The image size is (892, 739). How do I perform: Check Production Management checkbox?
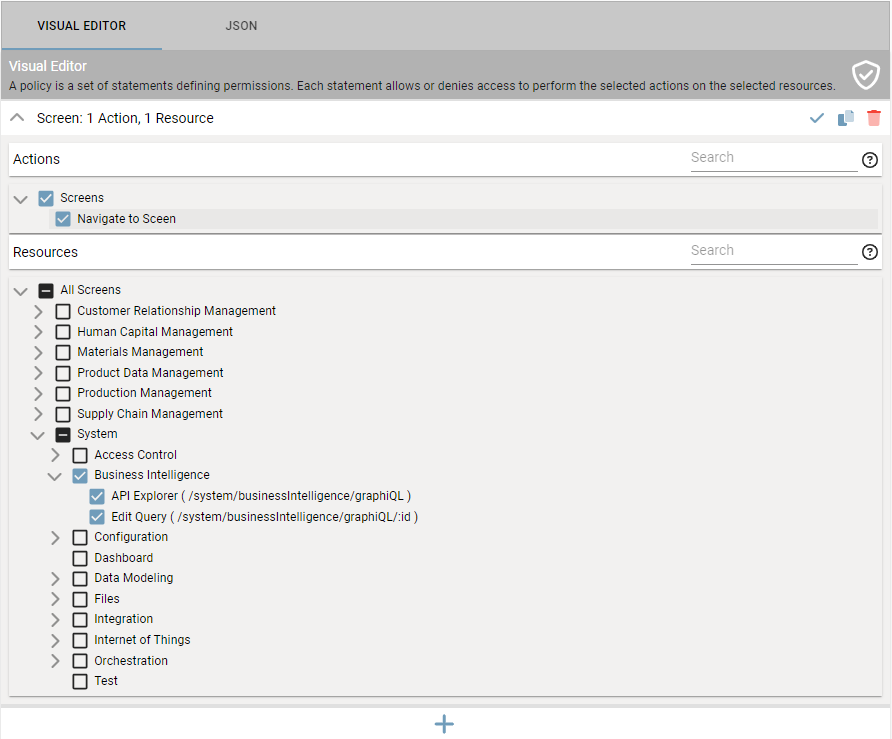63,394
